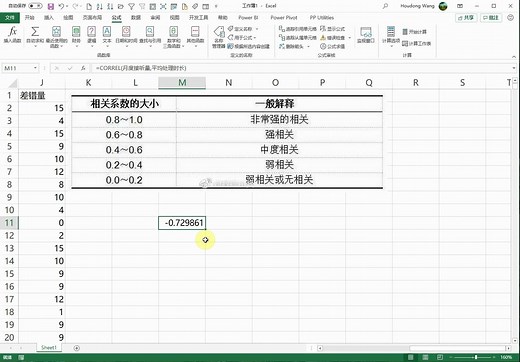Open the Undo history dropdown arrow
This screenshot has height=362, width=520.
pyautogui.click(x=67, y=6)
